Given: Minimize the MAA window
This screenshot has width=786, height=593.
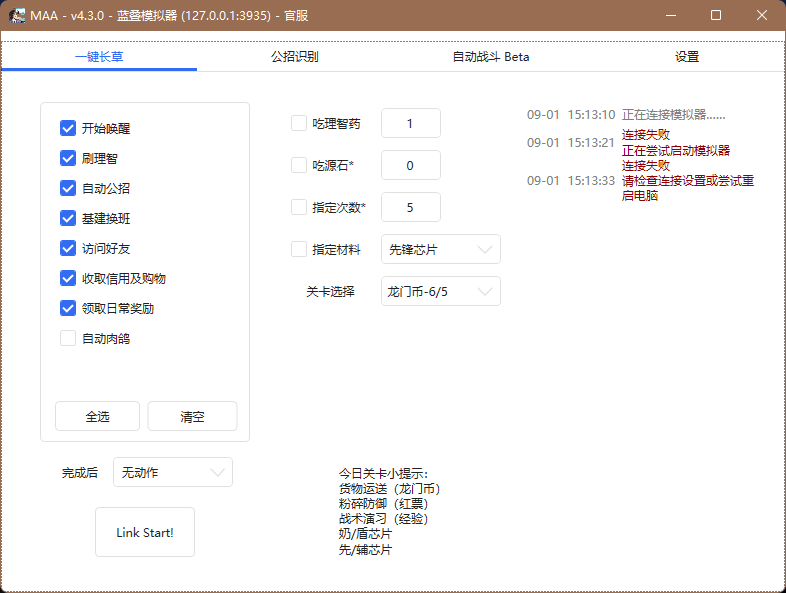Looking at the screenshot, I should 671,16.
